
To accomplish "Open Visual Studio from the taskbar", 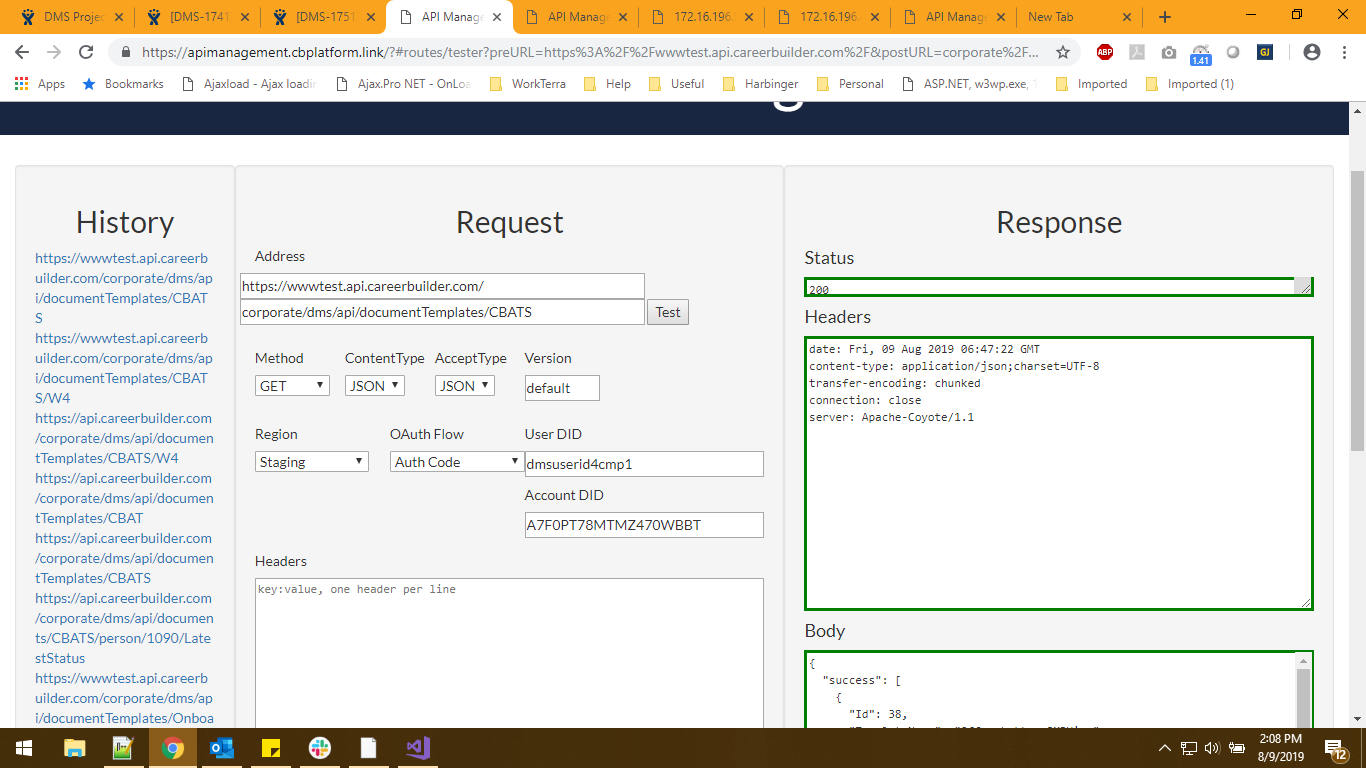I will 417,748.
